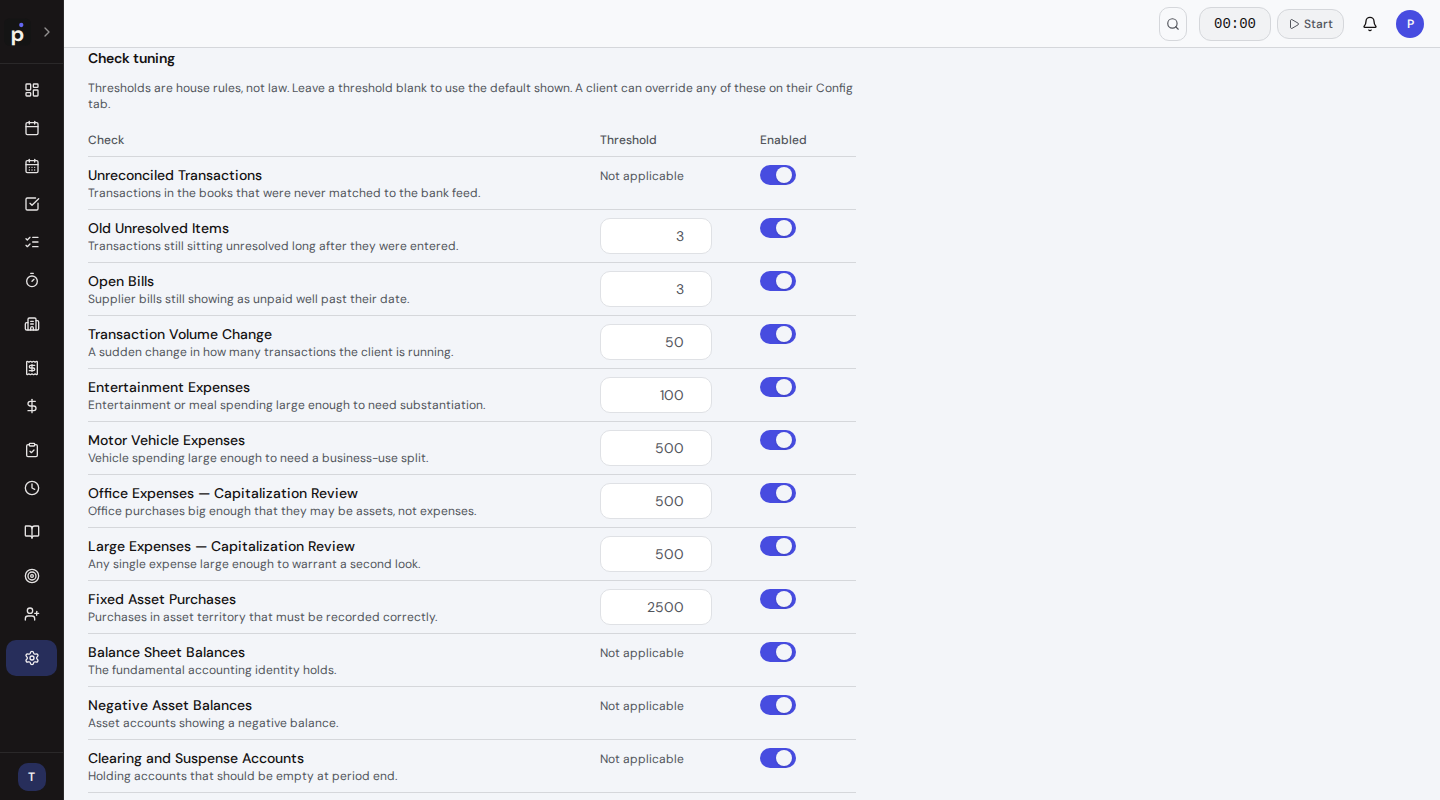
Task: Open the clipboard with checkmark icon
Action: [x=32, y=450]
